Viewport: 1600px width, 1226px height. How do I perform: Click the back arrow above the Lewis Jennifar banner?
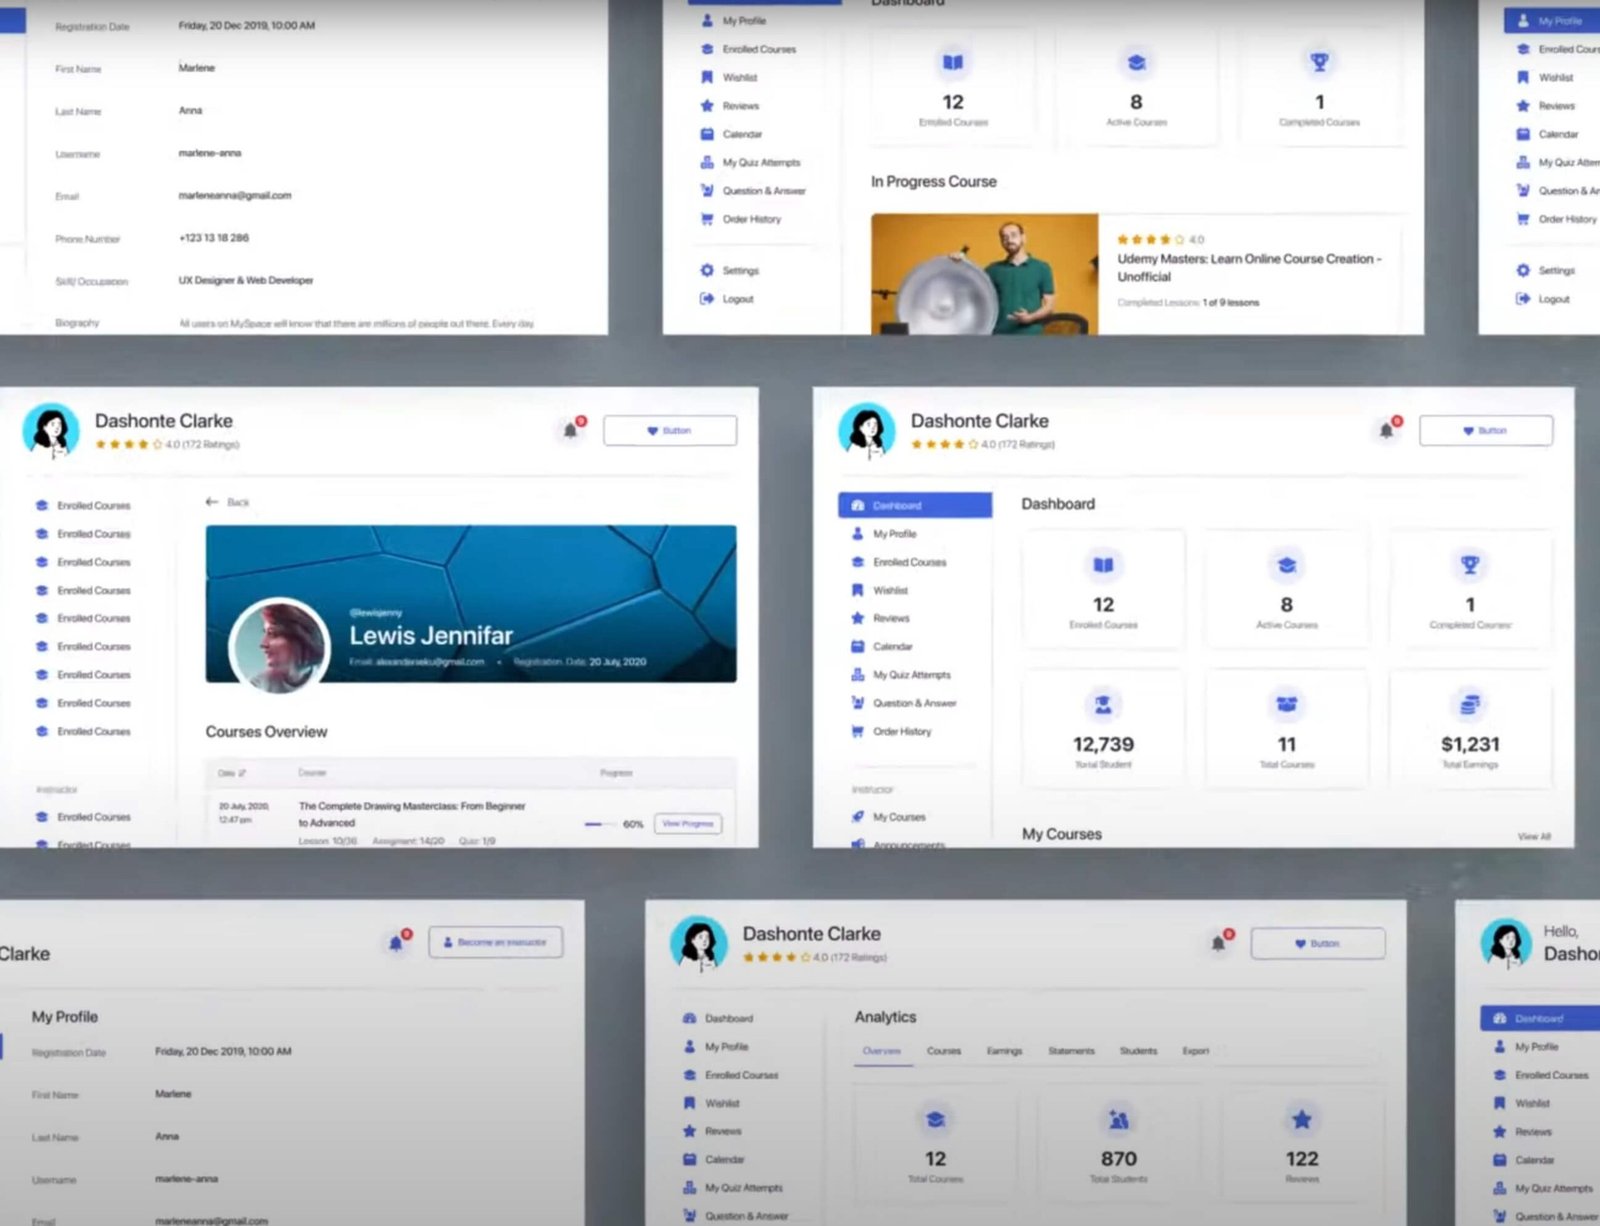(x=212, y=502)
